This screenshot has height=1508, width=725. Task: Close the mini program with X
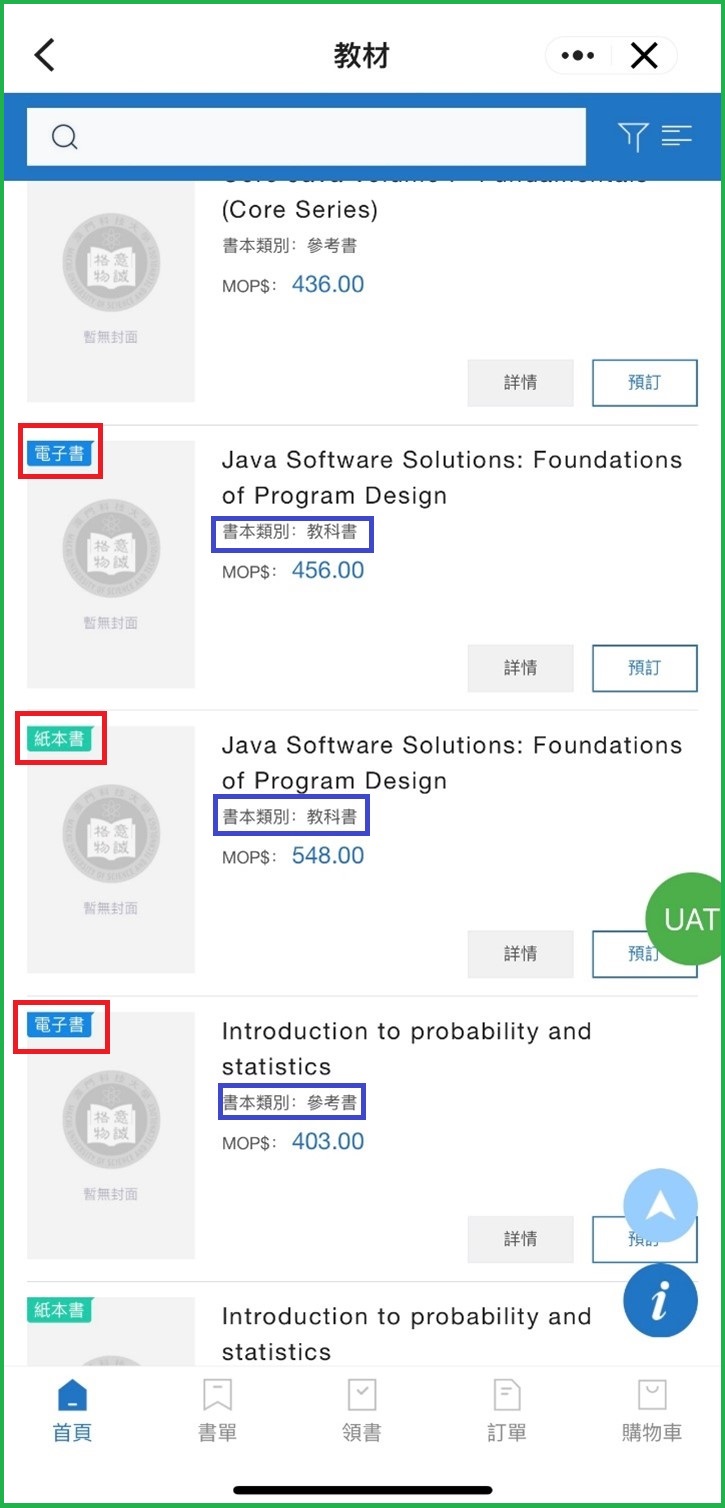click(645, 56)
